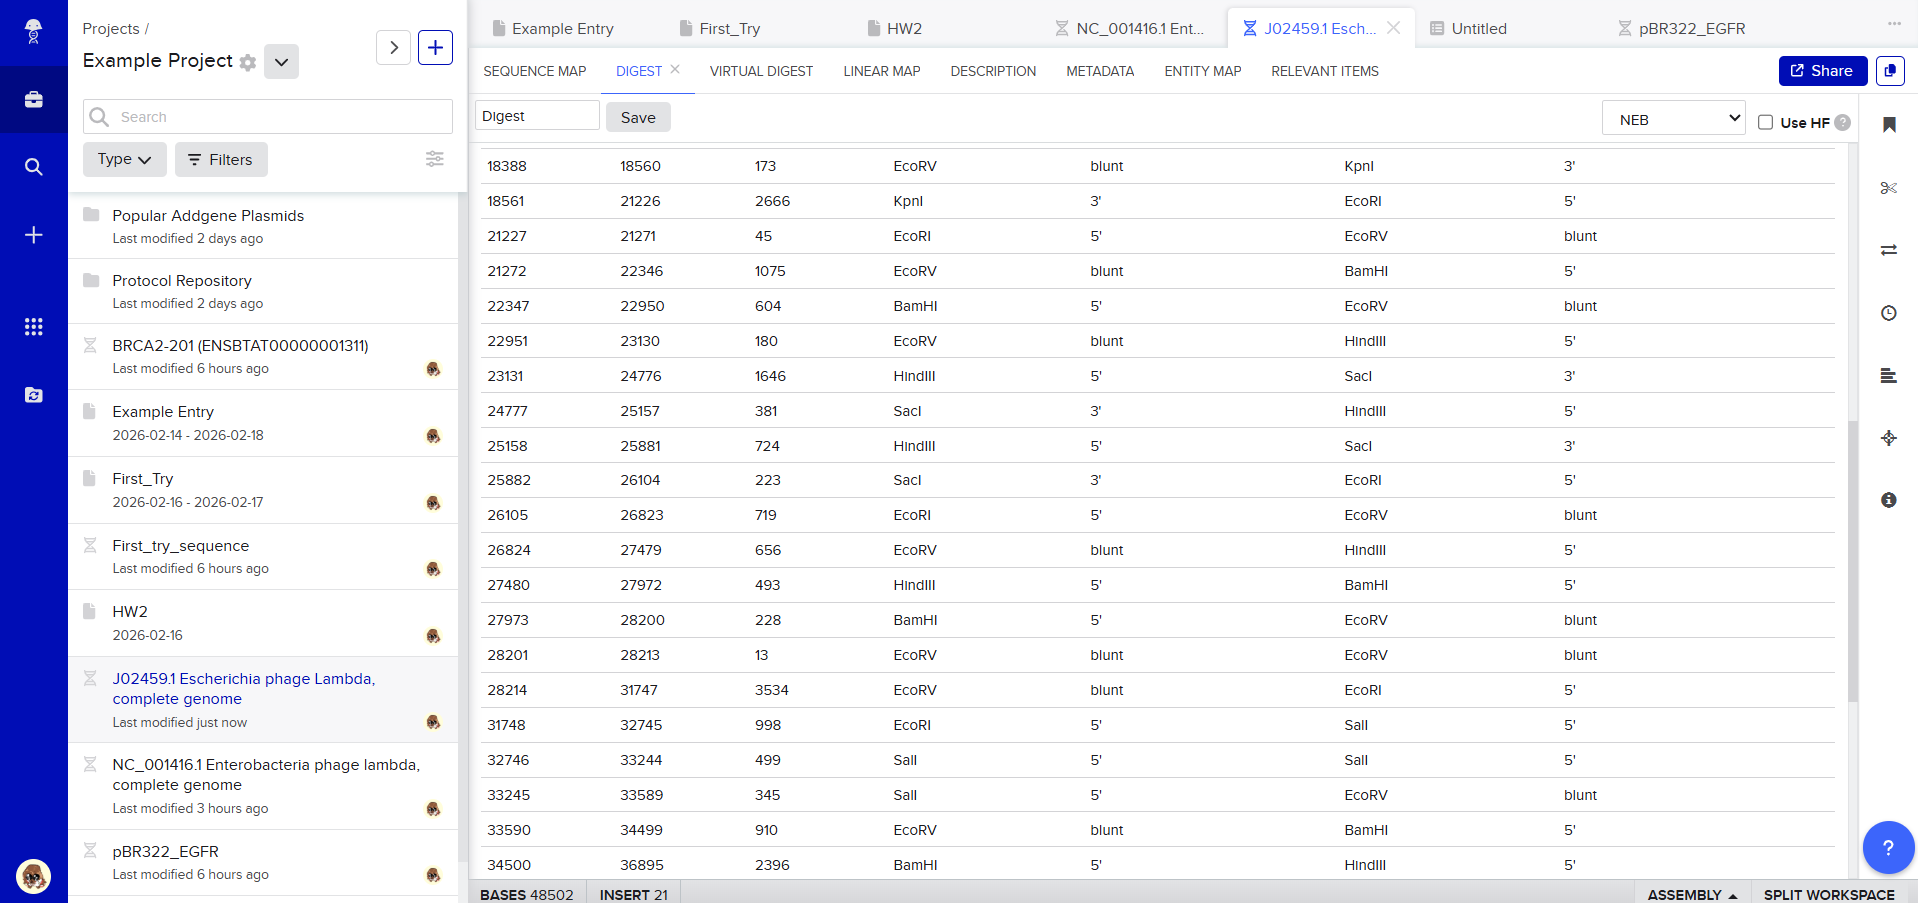This screenshot has width=1918, height=903.
Task: Open the pBR322_EGFR document tab
Action: click(x=1690, y=29)
